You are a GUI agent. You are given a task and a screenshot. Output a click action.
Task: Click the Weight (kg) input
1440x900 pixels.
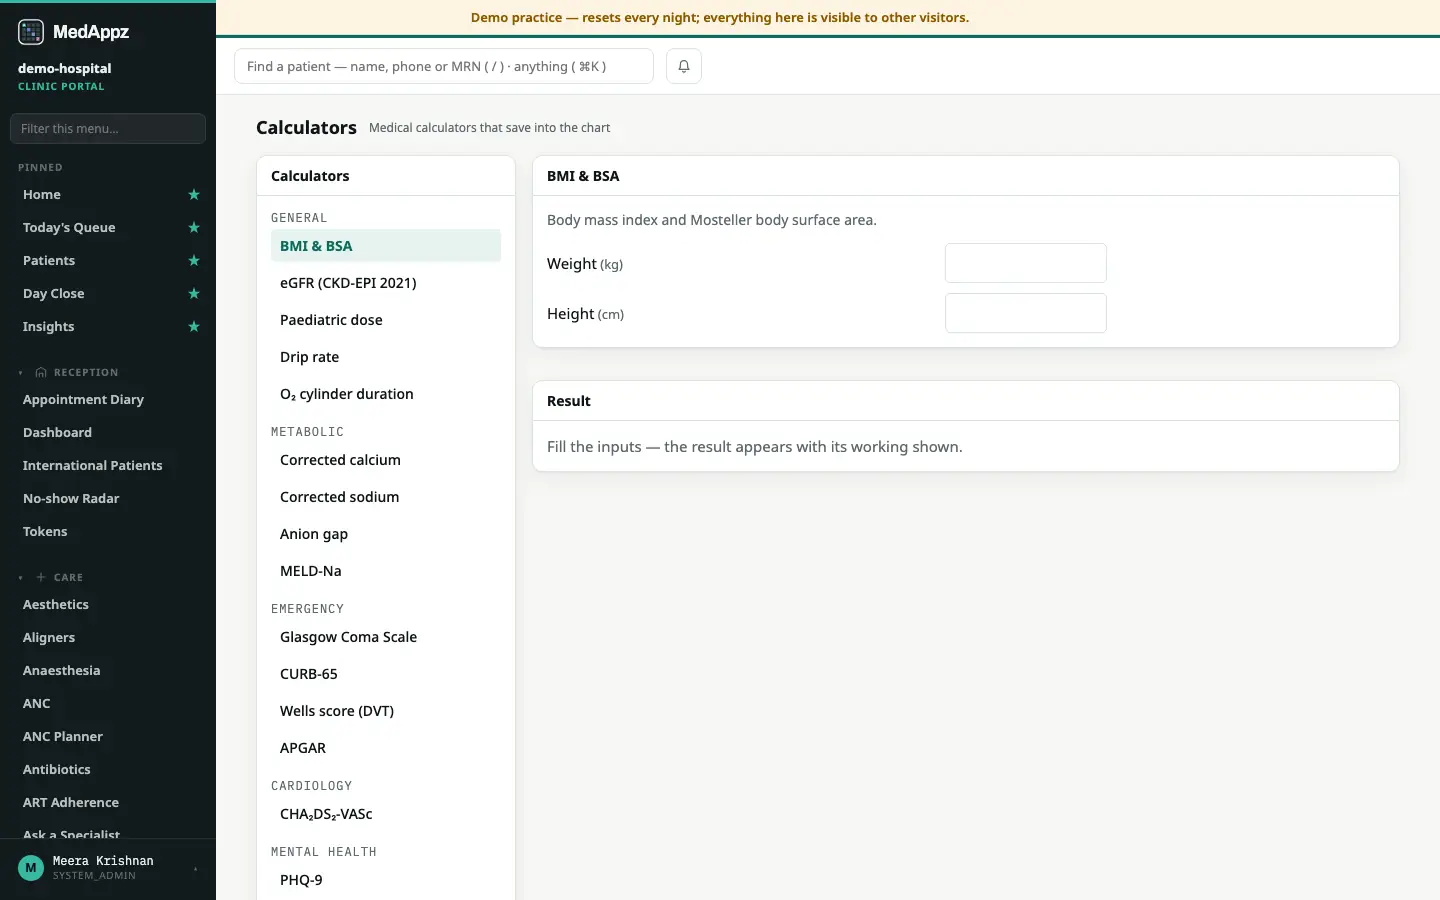pyautogui.click(x=1026, y=263)
